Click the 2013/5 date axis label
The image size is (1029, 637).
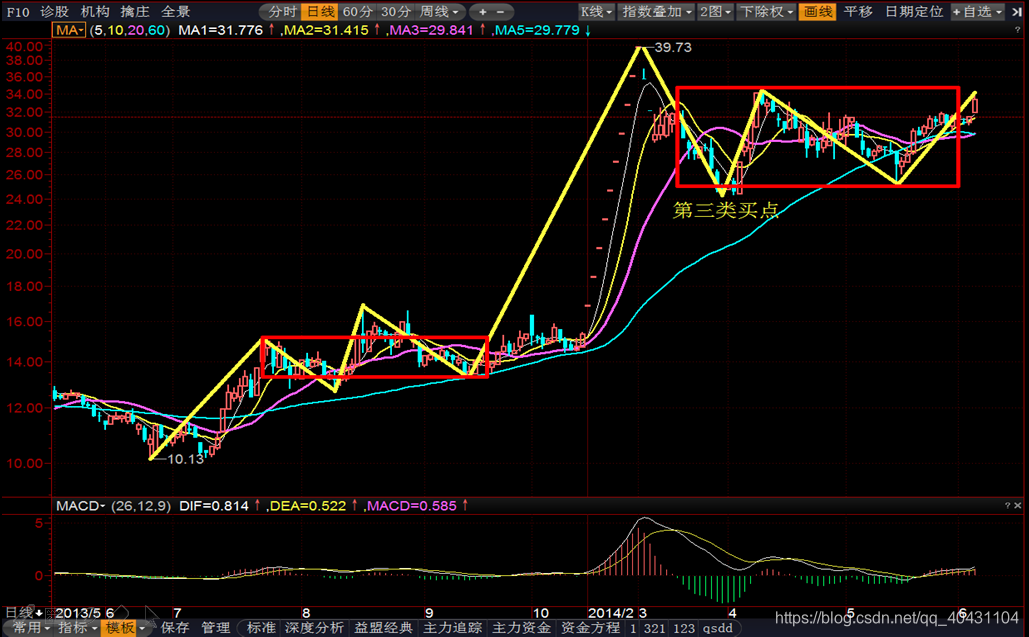click(x=78, y=613)
